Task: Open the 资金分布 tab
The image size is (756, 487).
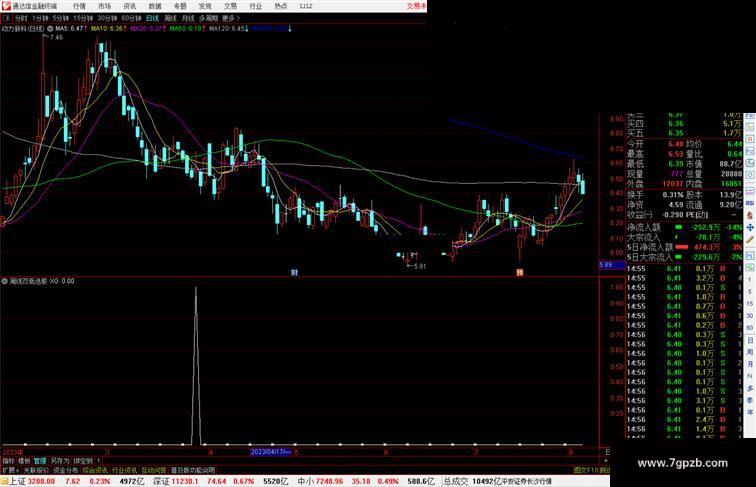Action: tap(66, 470)
